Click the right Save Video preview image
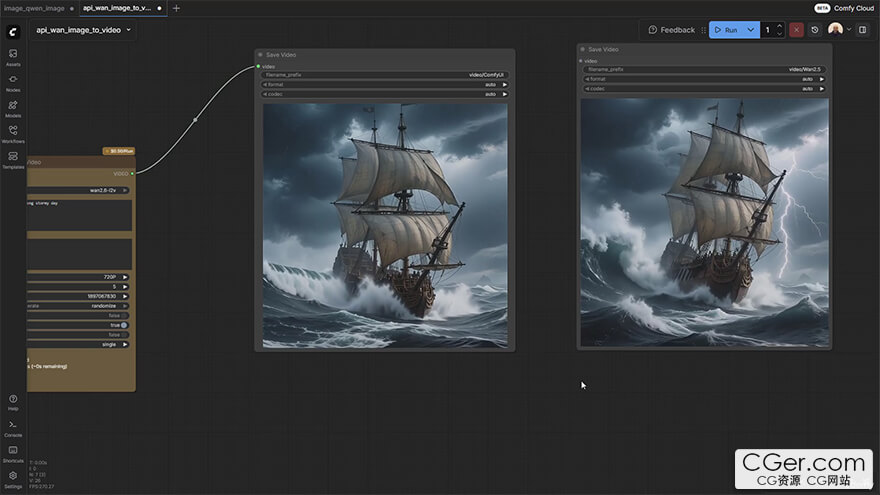The width and height of the screenshot is (880, 495). (704, 222)
